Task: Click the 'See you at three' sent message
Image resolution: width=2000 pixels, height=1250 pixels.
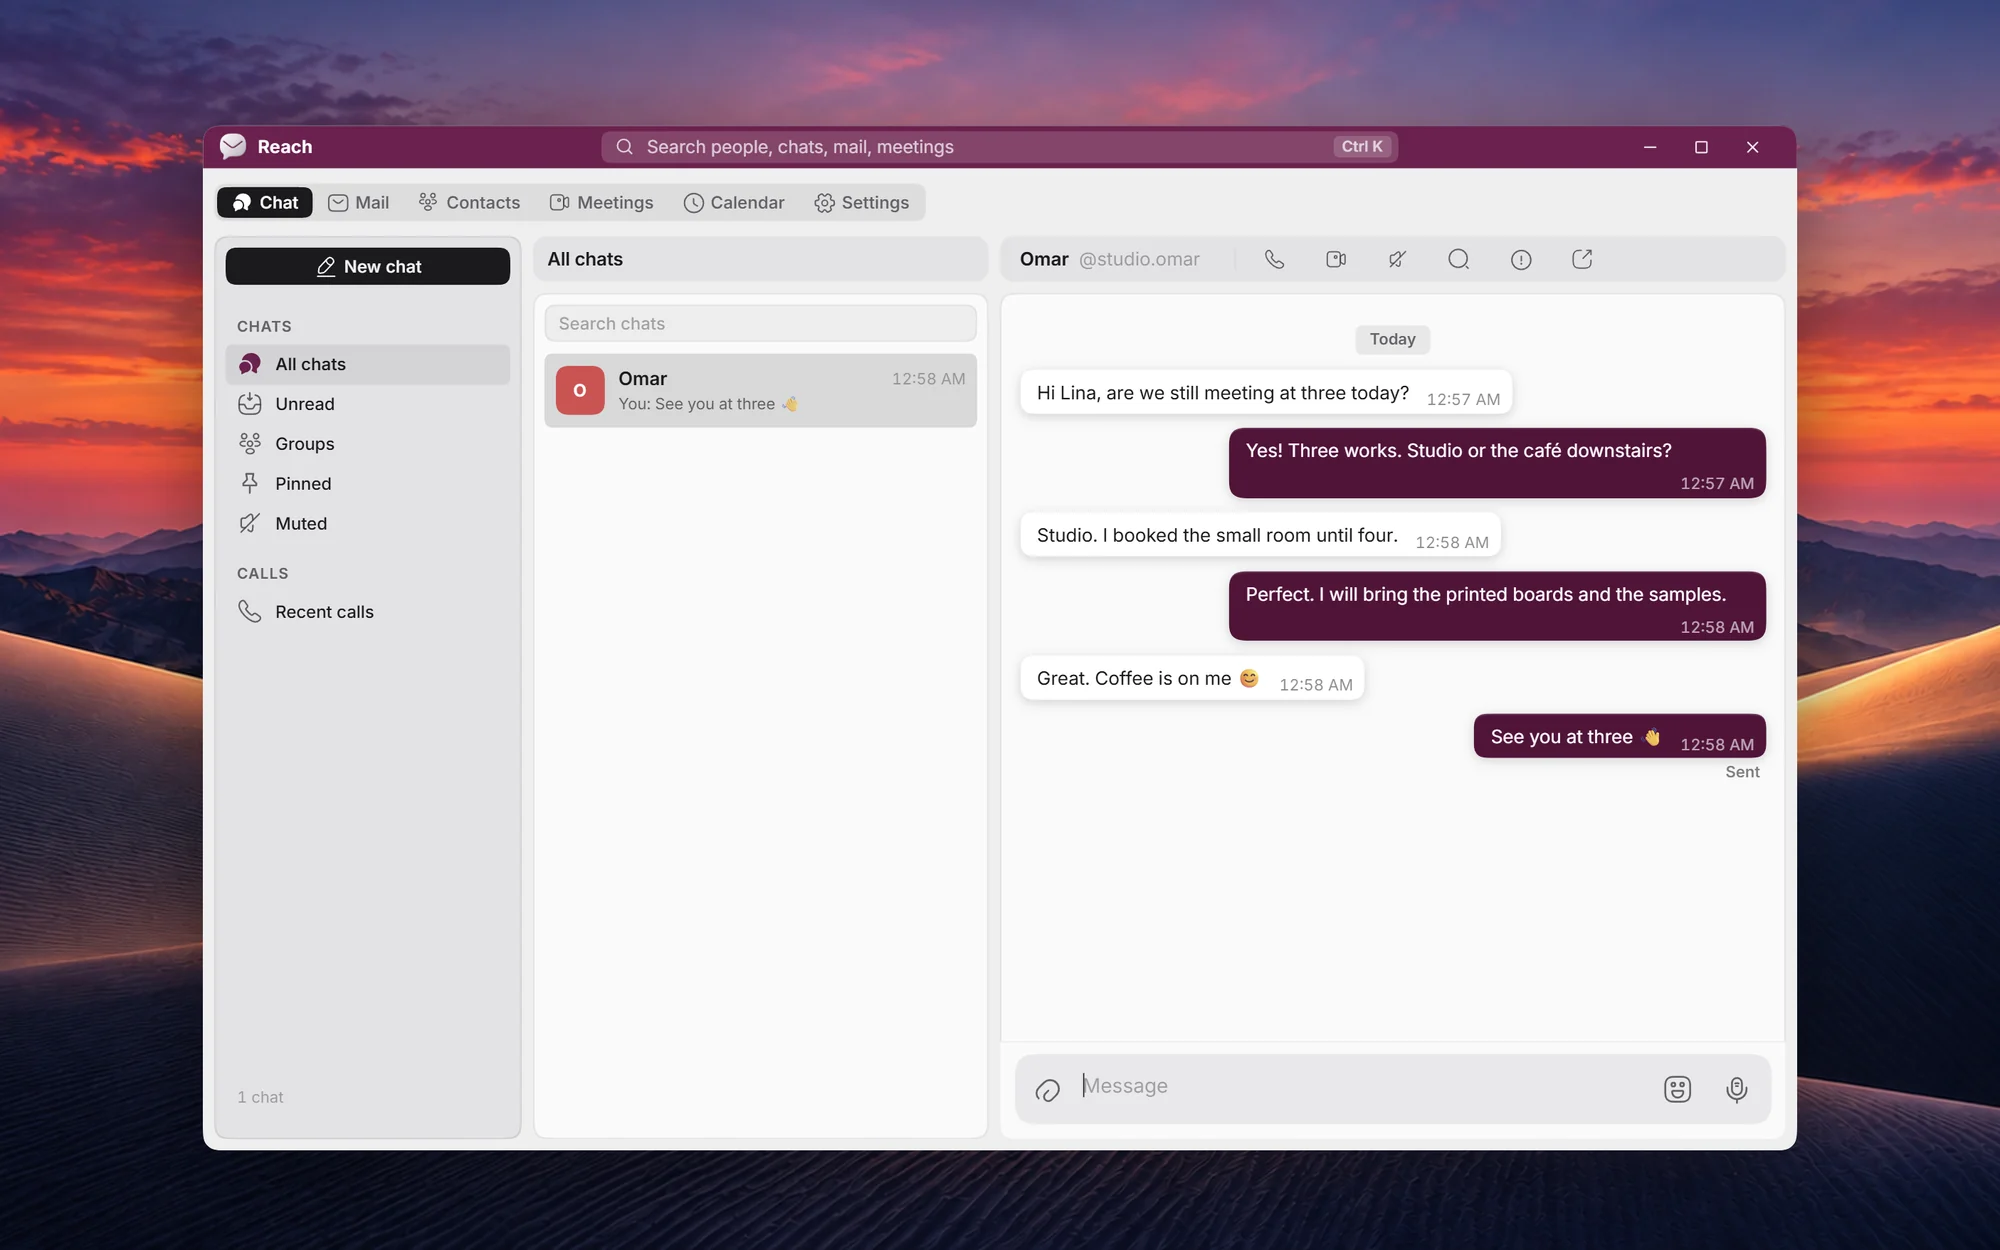Action: [x=1619, y=737]
